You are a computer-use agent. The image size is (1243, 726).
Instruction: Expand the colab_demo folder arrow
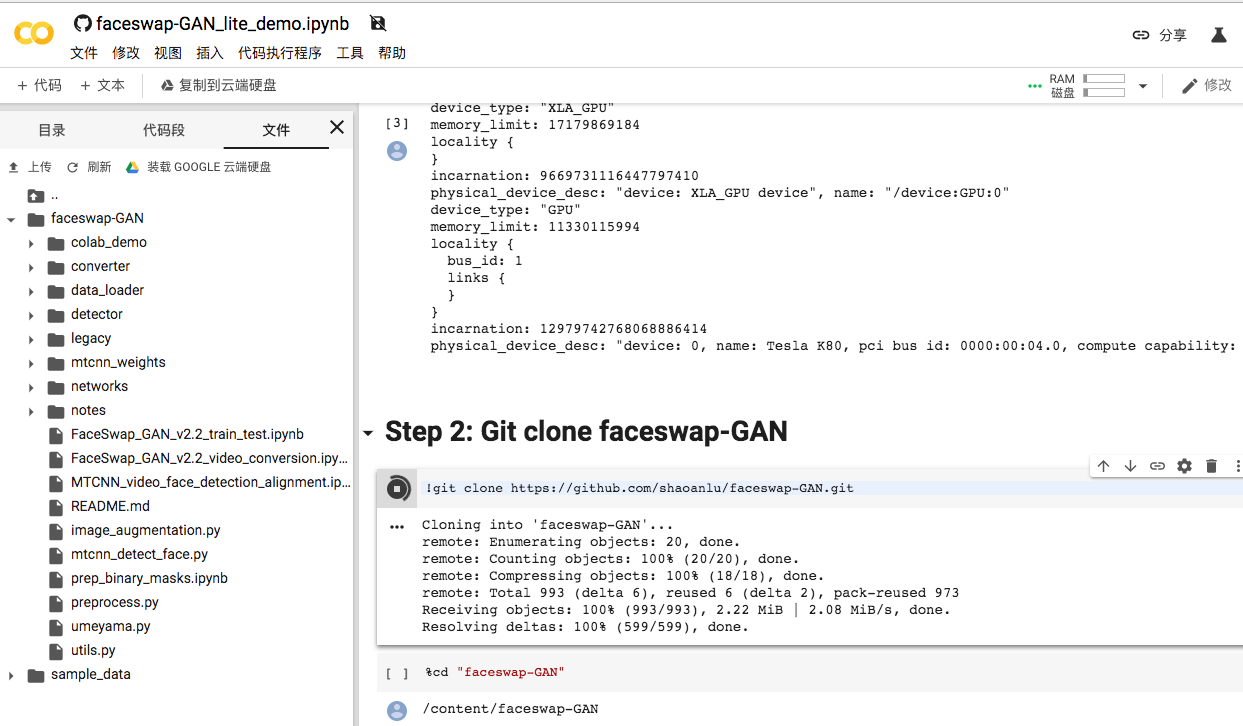click(x=31, y=243)
